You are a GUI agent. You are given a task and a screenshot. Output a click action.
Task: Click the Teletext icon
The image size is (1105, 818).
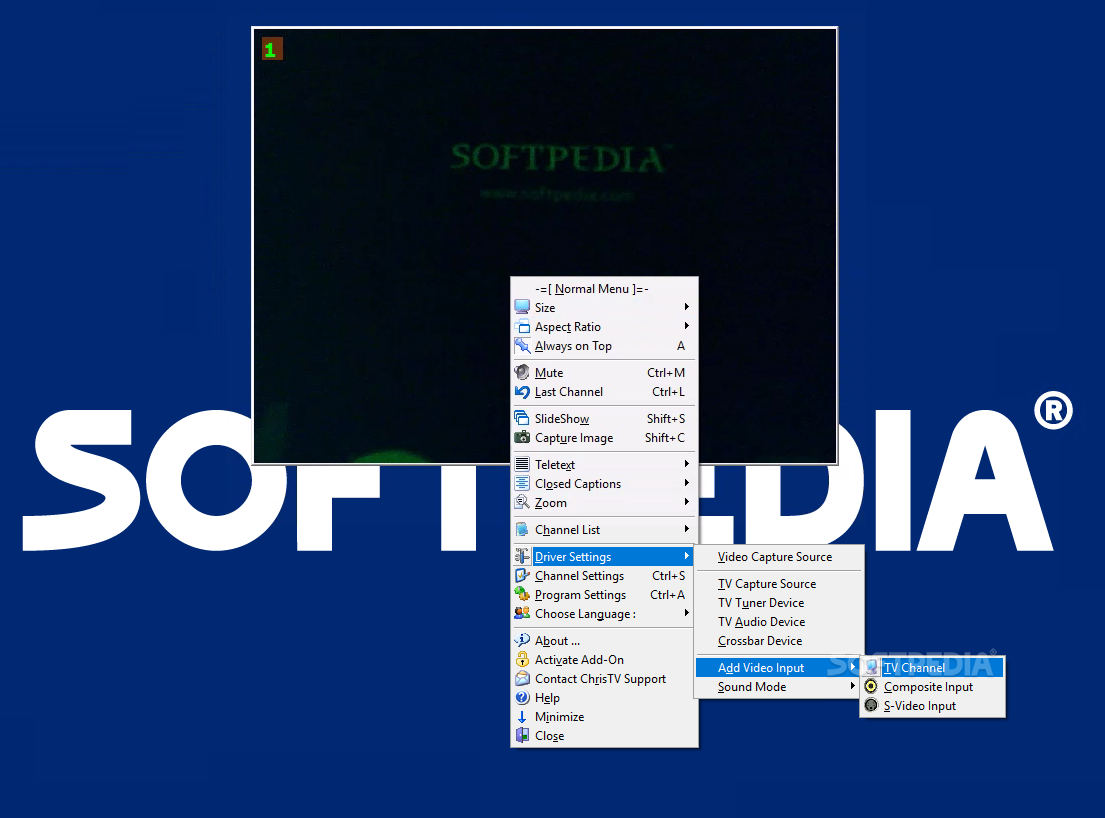coord(522,464)
